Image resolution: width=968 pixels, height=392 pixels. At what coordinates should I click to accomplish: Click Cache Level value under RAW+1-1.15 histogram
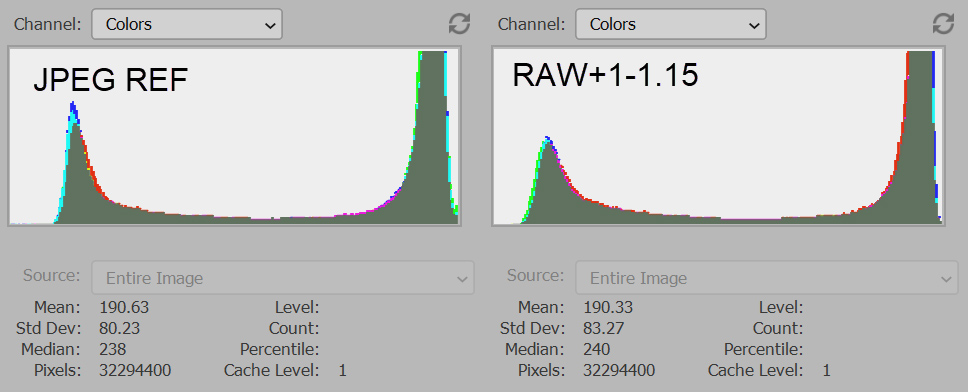[827, 370]
